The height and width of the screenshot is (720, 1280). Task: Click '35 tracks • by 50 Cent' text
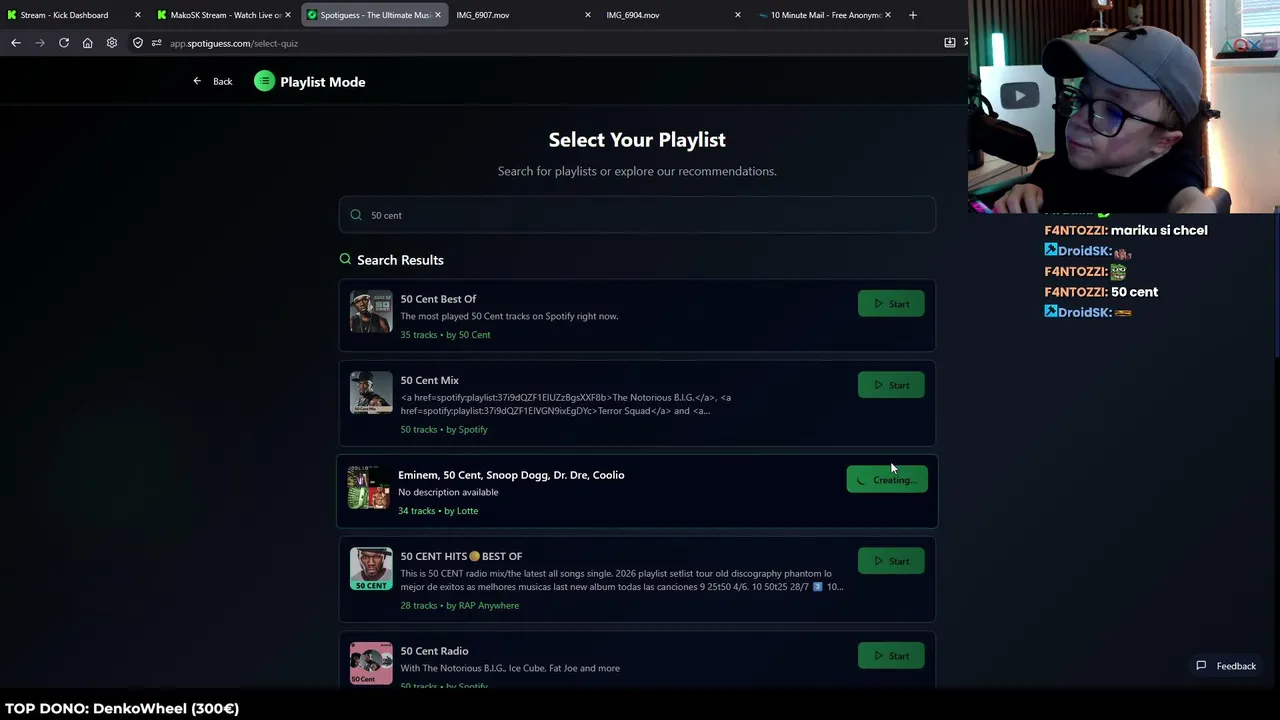(x=445, y=335)
